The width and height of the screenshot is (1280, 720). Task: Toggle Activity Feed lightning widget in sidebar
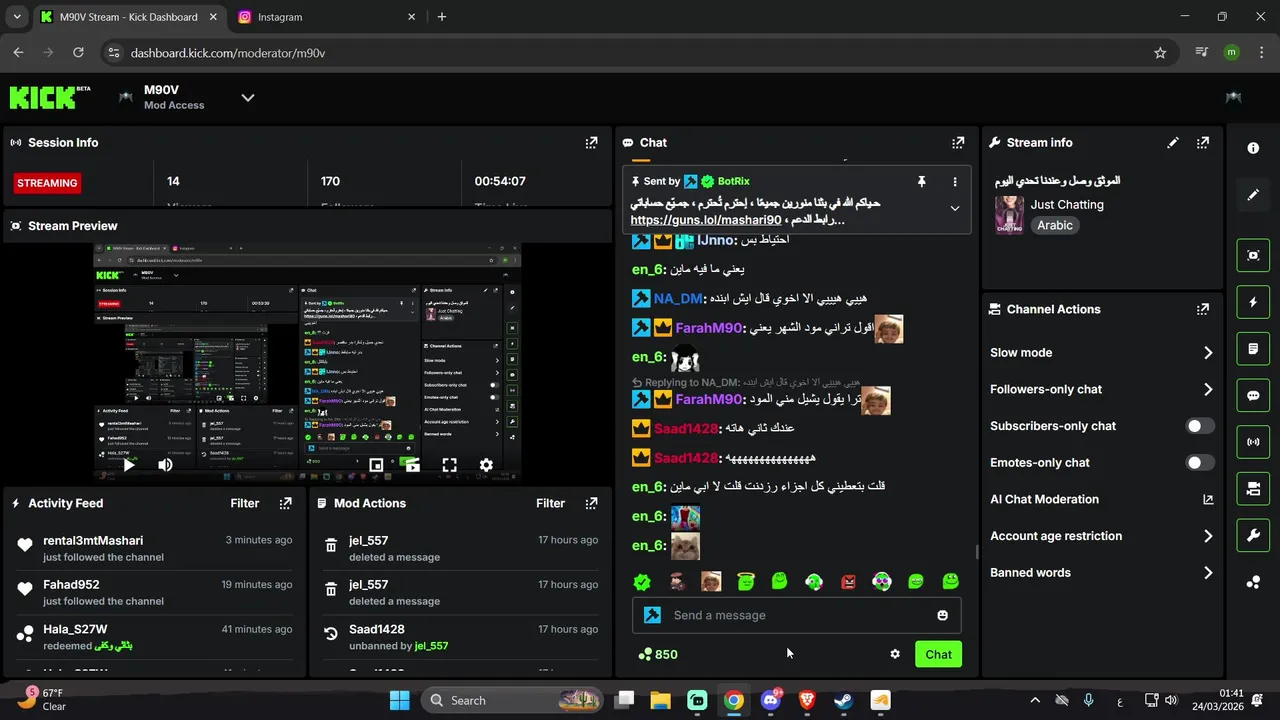[x=1253, y=302]
